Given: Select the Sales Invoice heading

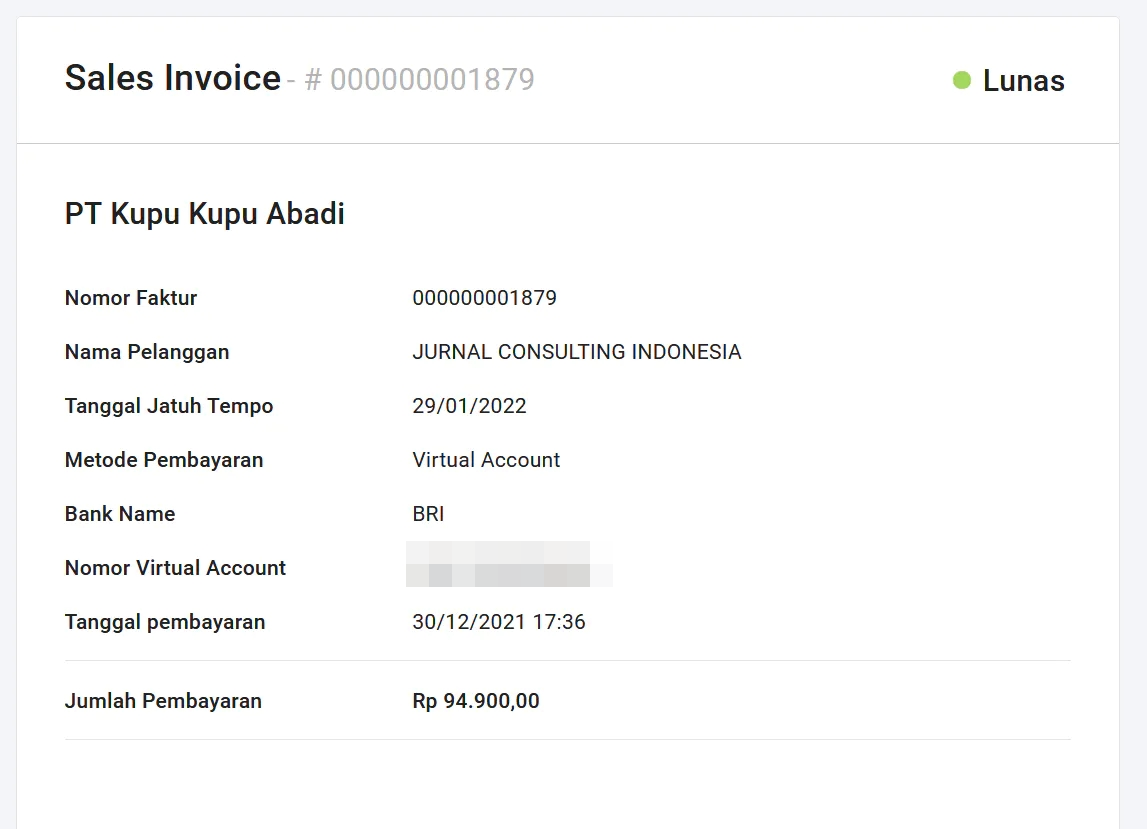Looking at the screenshot, I should tap(173, 78).
